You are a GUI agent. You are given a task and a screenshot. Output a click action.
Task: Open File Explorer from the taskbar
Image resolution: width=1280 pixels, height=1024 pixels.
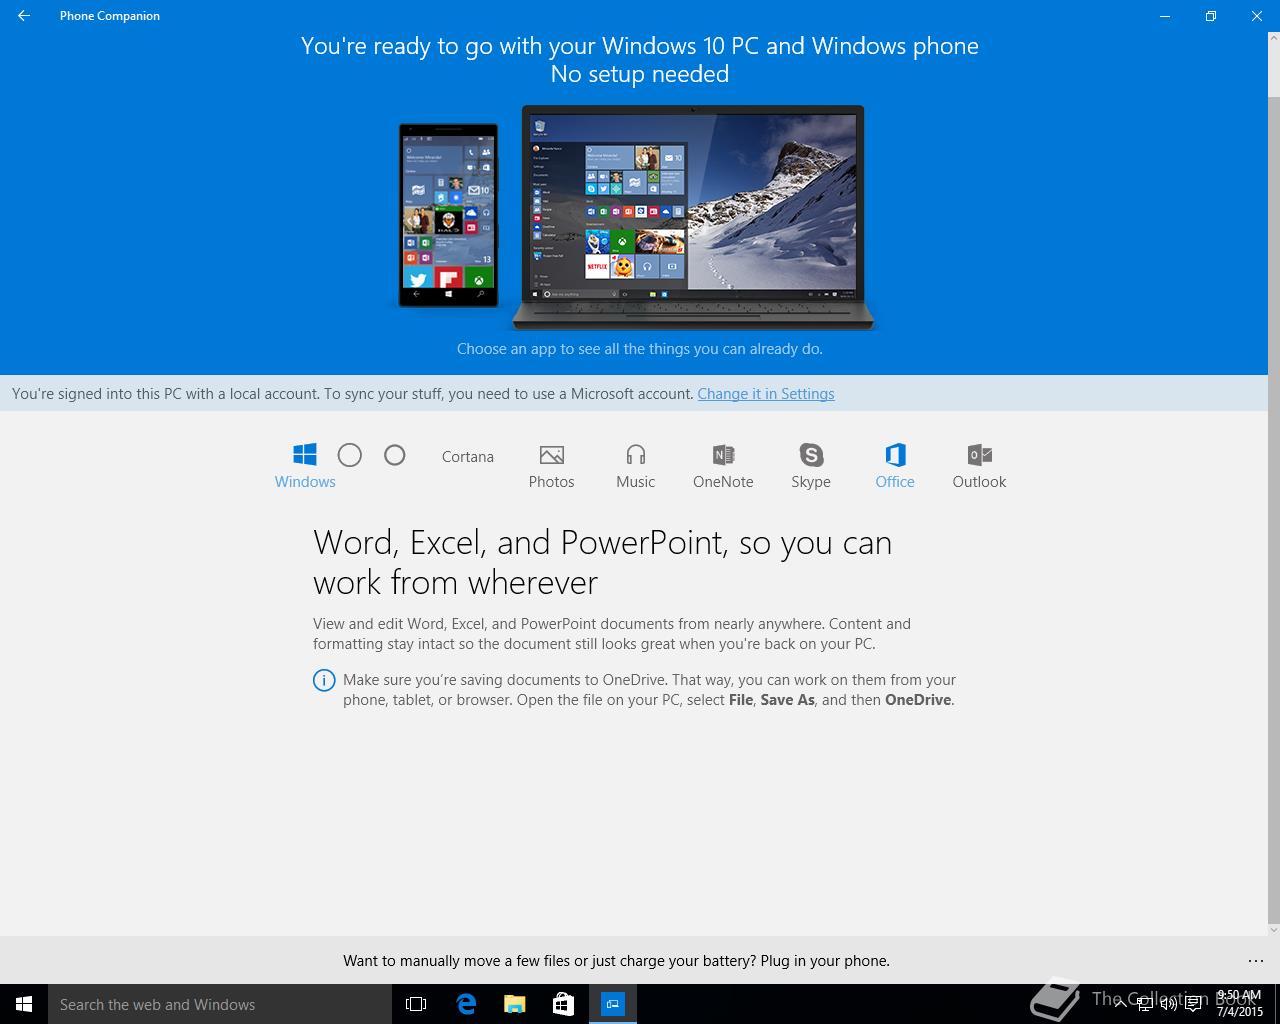click(x=514, y=1004)
